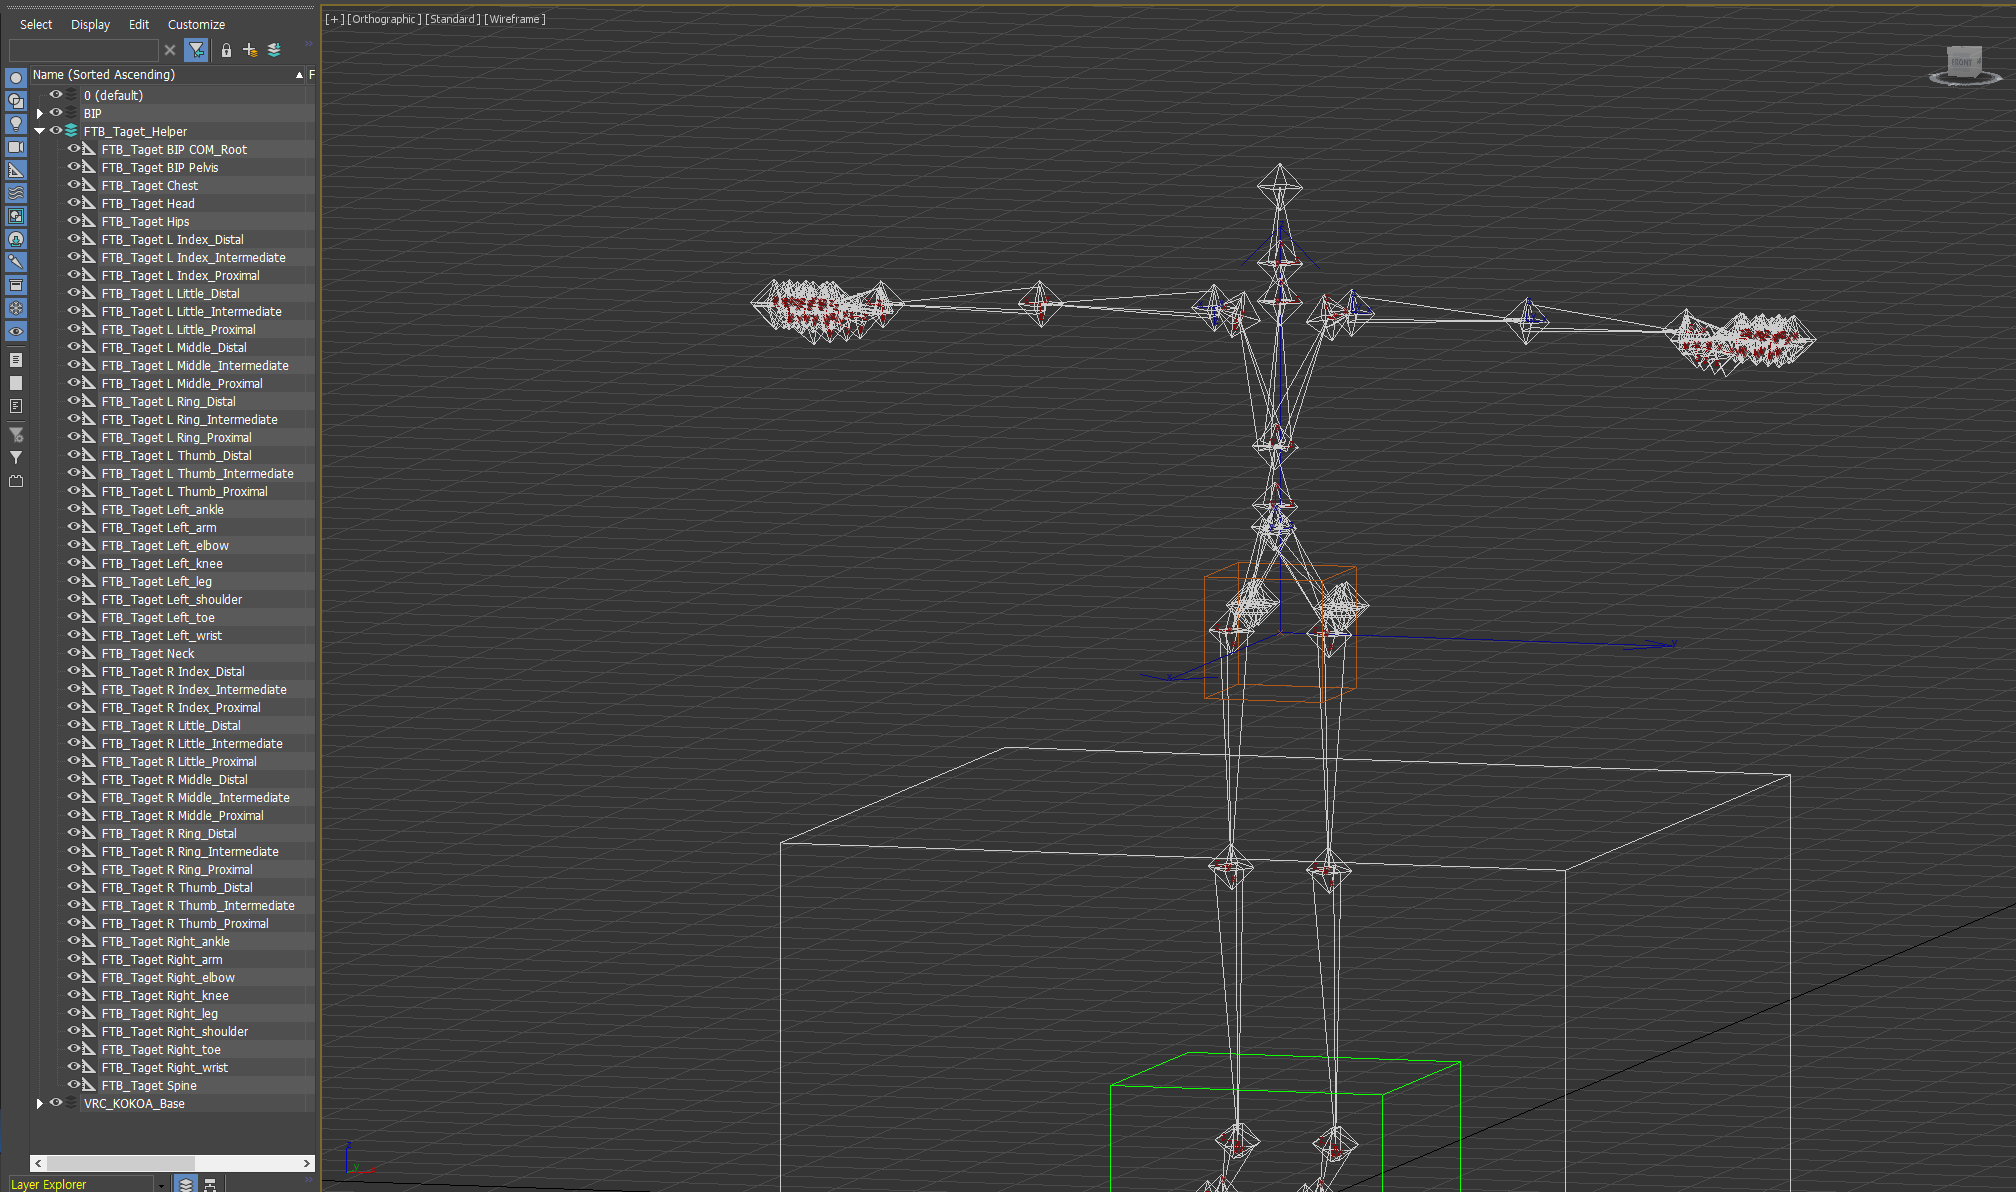Toggle Display XRefs filter icon
This screenshot has height=1192, width=2016.
pyautogui.click(x=16, y=239)
